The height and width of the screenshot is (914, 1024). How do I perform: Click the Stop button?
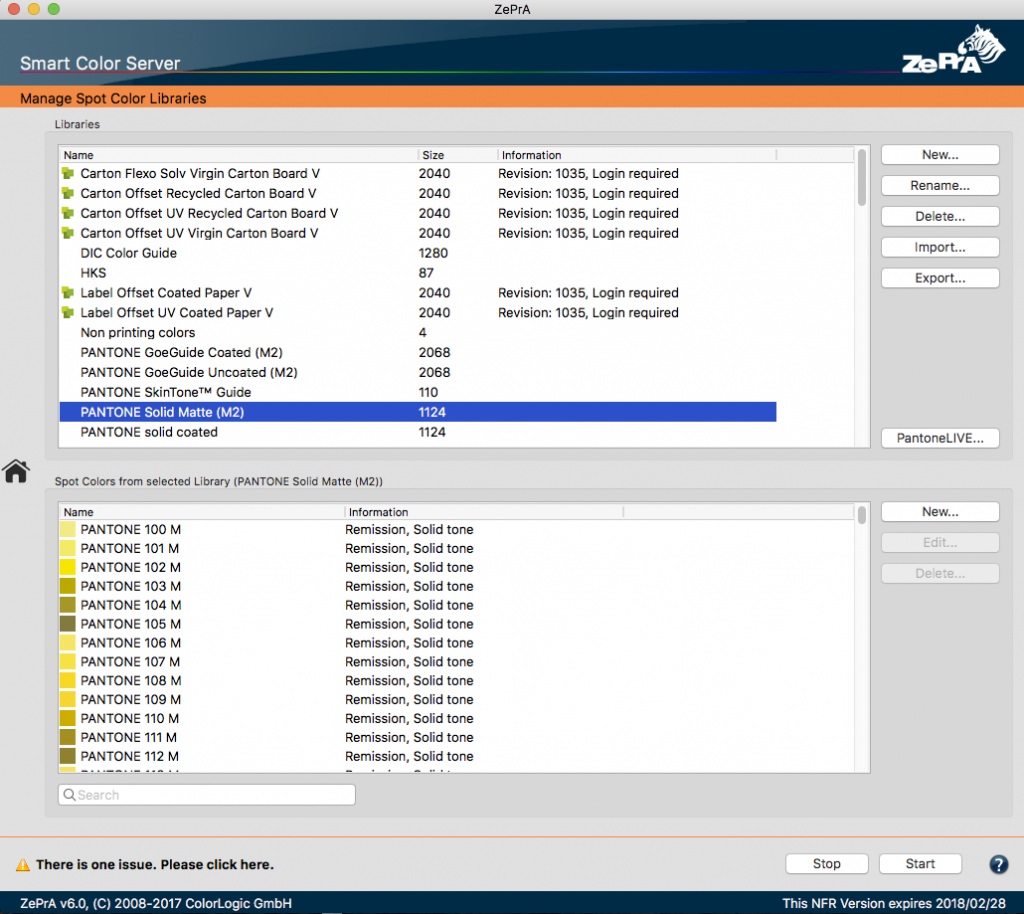coord(827,864)
